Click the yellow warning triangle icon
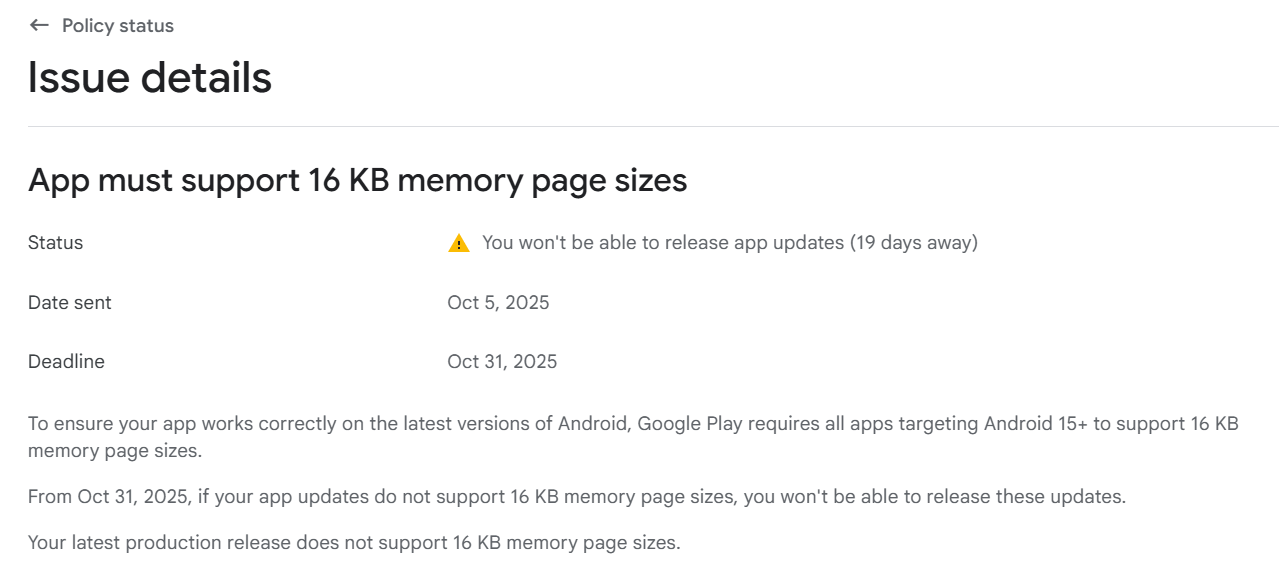Image resolution: width=1279 pixels, height=572 pixels. pyautogui.click(x=459, y=243)
